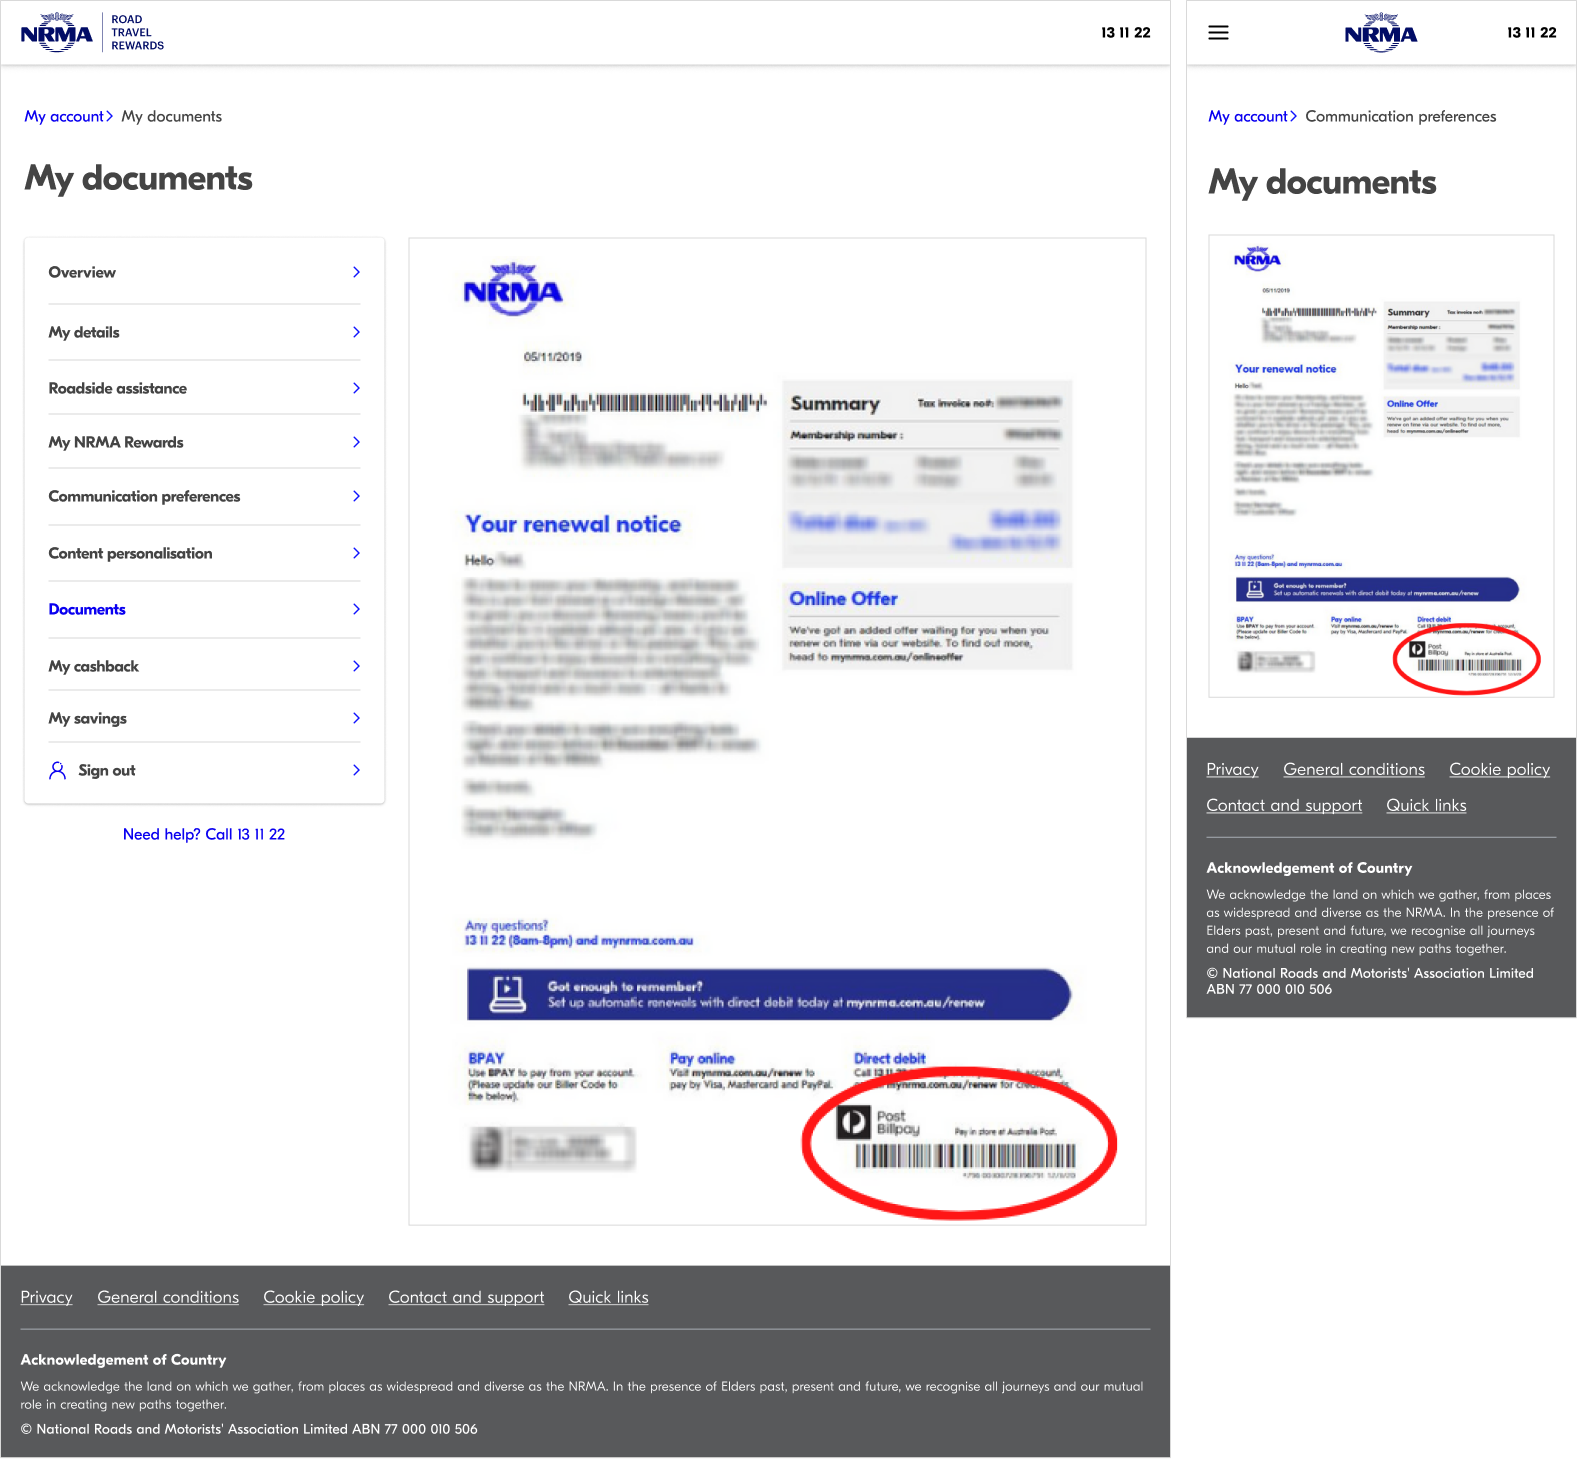
Task: Open the mobile renewal notice thumbnail
Action: click(x=1381, y=466)
